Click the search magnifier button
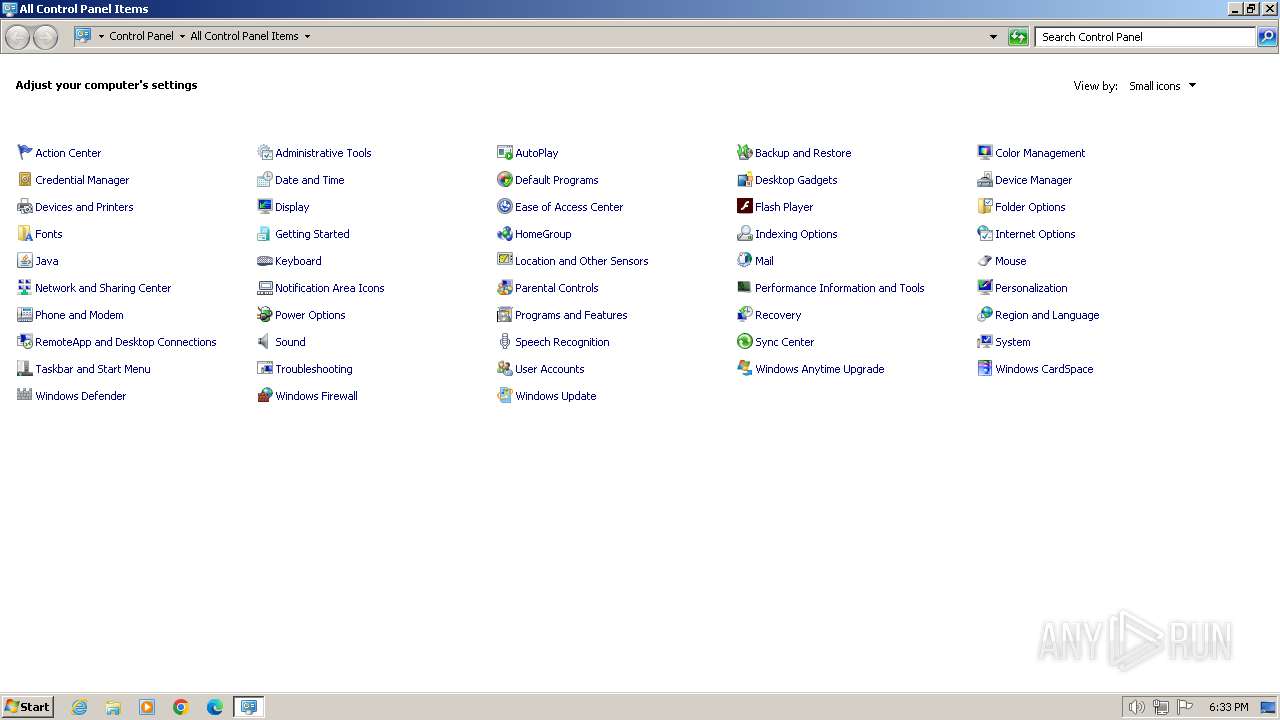The height and width of the screenshot is (720, 1280). pos(1267,37)
